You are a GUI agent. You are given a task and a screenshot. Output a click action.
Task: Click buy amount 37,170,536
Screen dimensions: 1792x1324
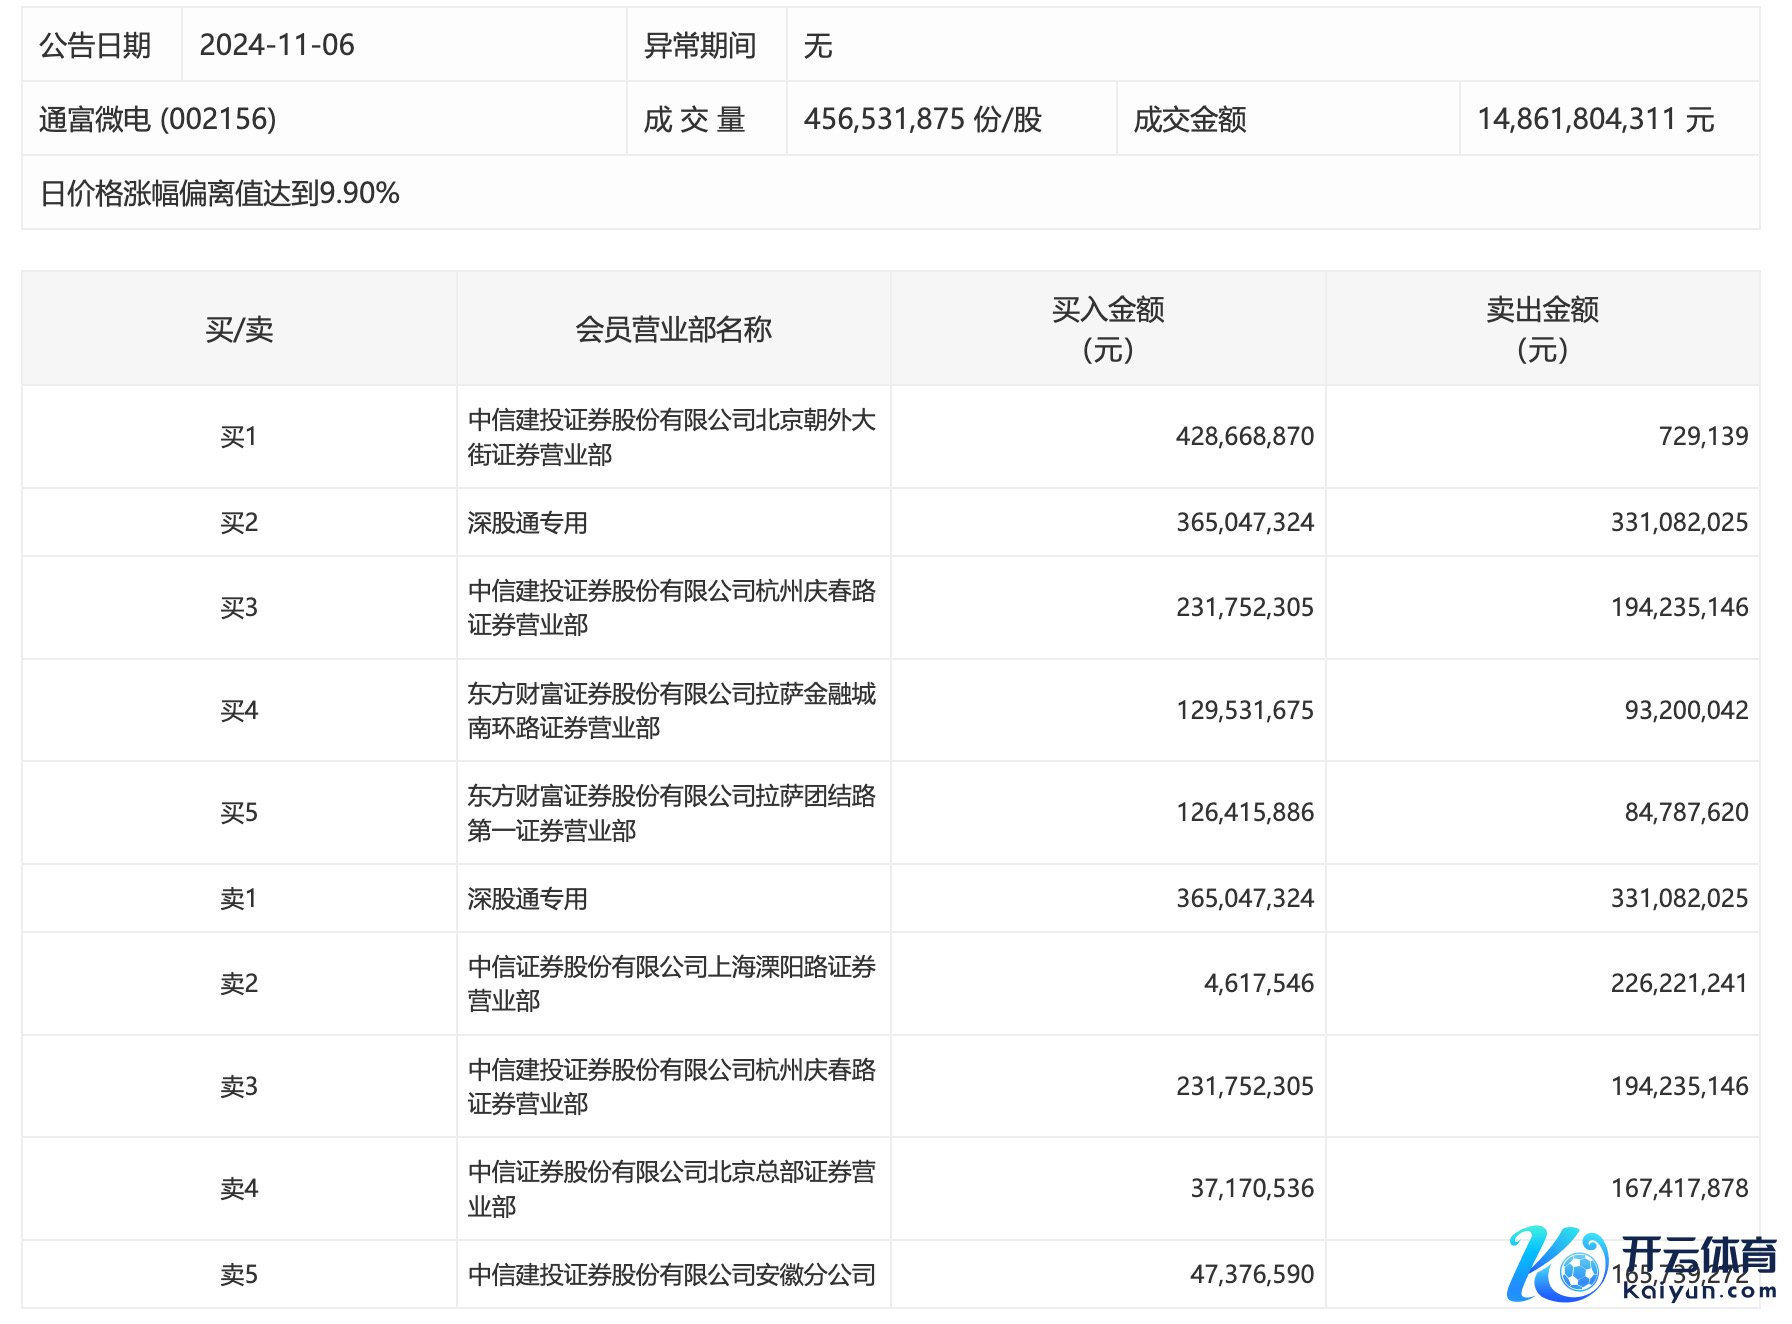[x=1252, y=1189]
